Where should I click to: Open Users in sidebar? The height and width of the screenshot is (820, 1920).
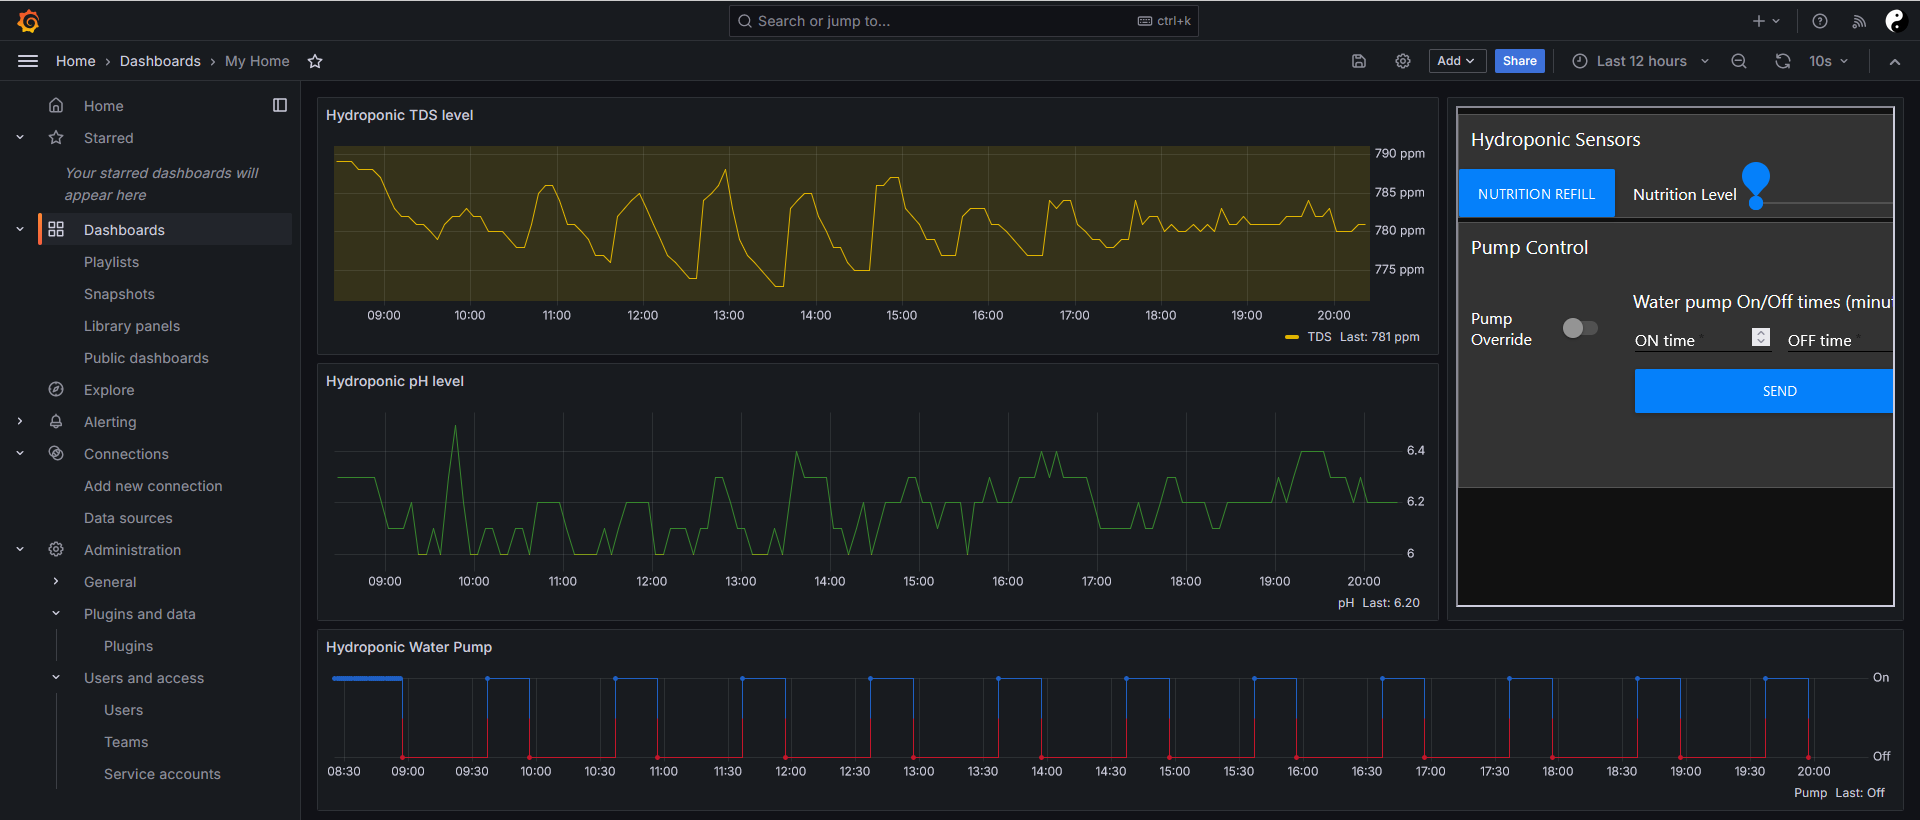(123, 710)
